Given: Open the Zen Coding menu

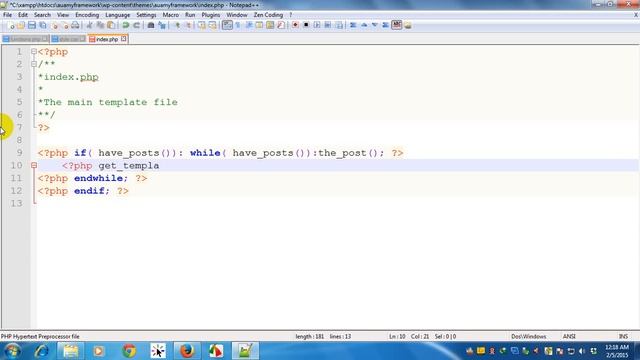Looking at the screenshot, I should (268, 15).
